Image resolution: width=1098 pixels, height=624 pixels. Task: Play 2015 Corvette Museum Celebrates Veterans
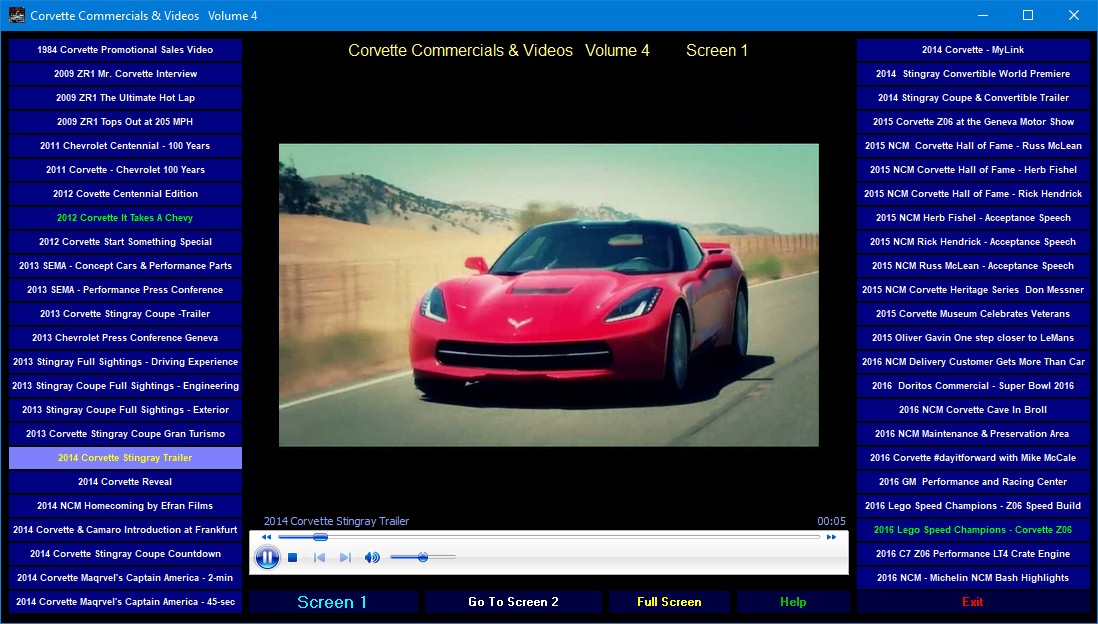[x=973, y=314]
